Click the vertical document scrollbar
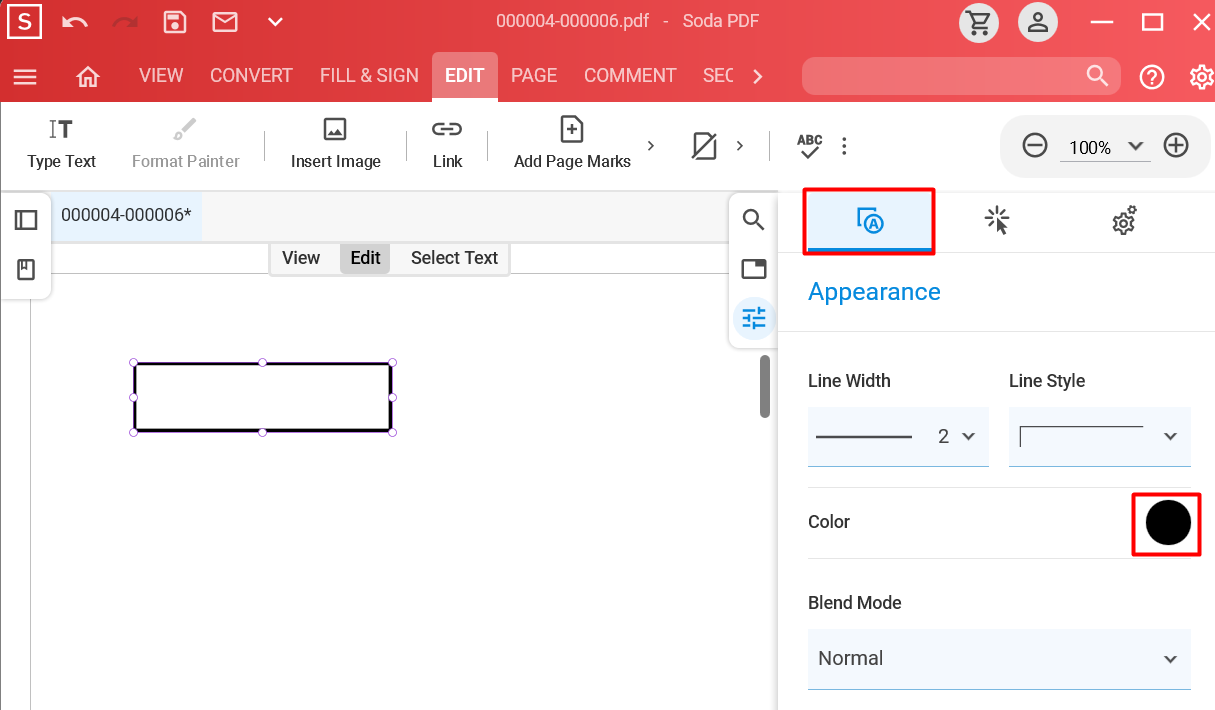 [x=765, y=386]
